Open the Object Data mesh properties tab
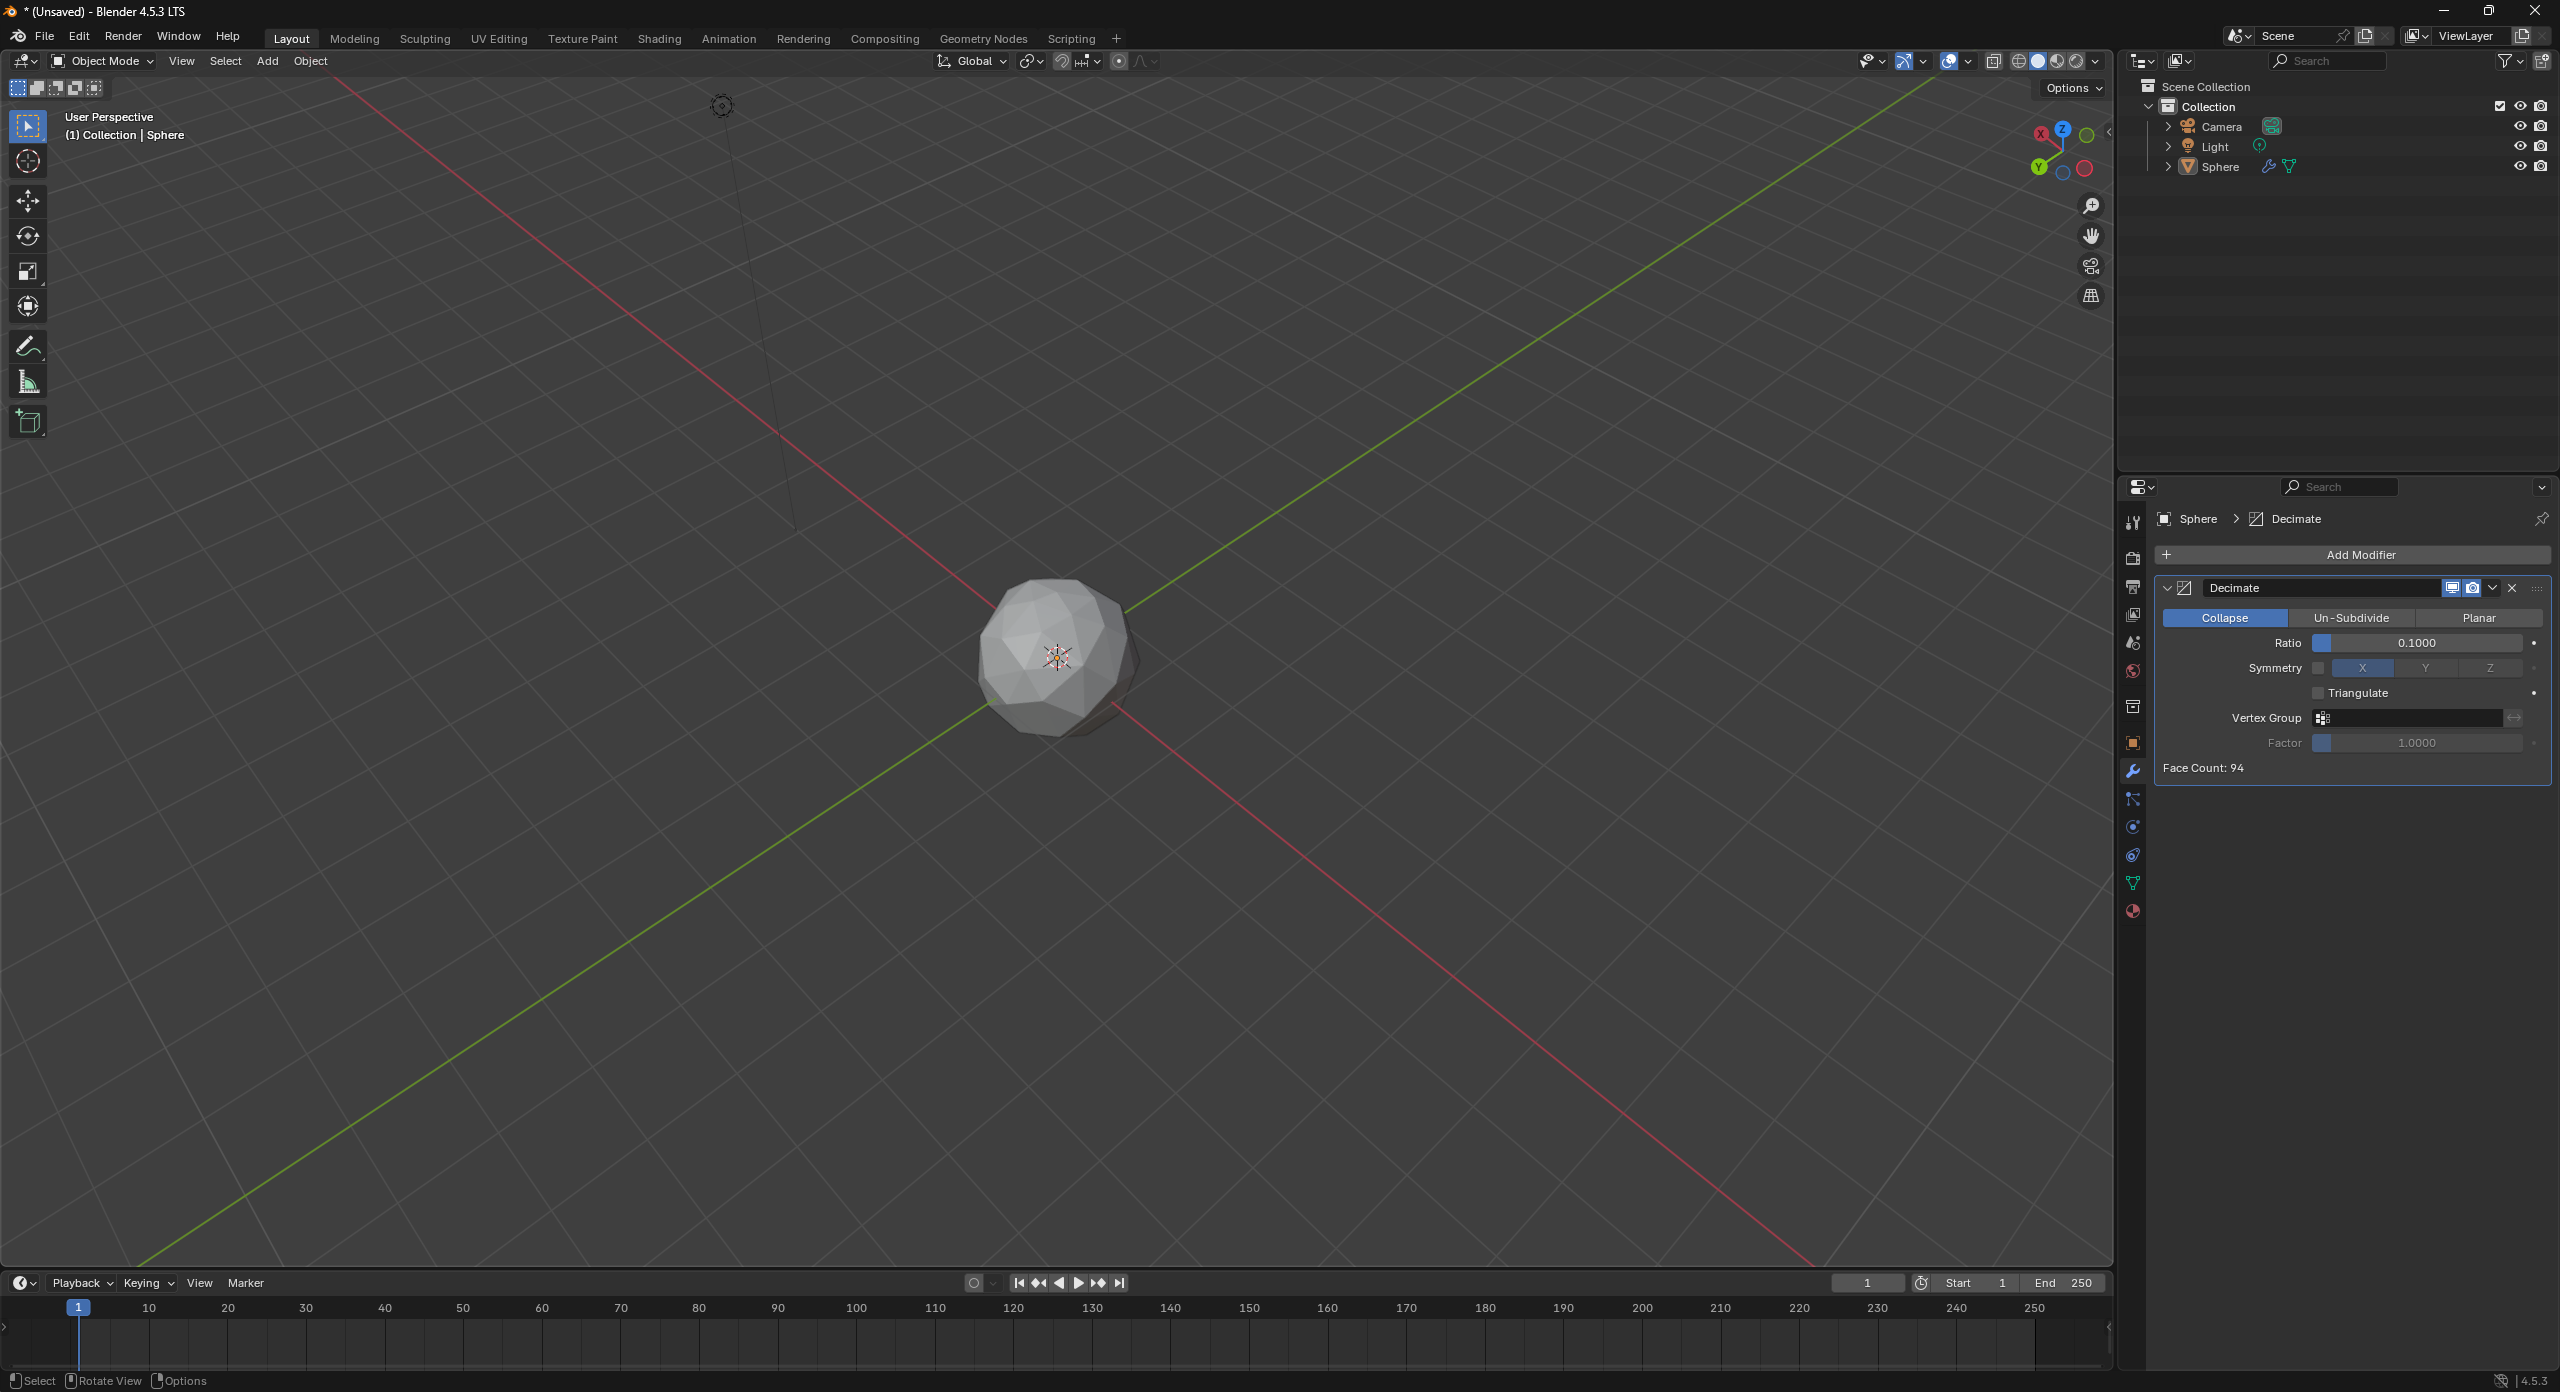The image size is (2560, 1392). pos(2133,883)
